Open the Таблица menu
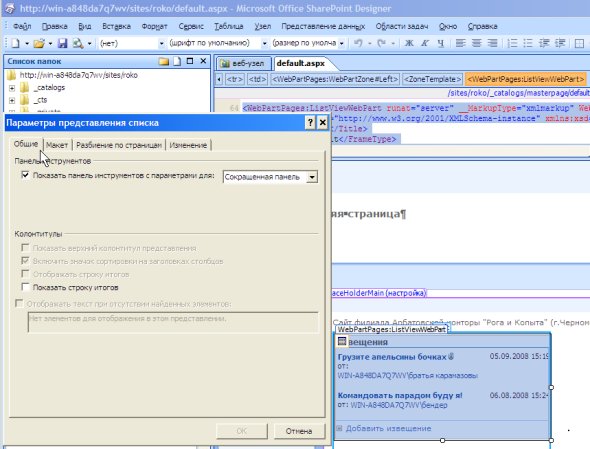This screenshot has height=449, width=590. [x=229, y=26]
